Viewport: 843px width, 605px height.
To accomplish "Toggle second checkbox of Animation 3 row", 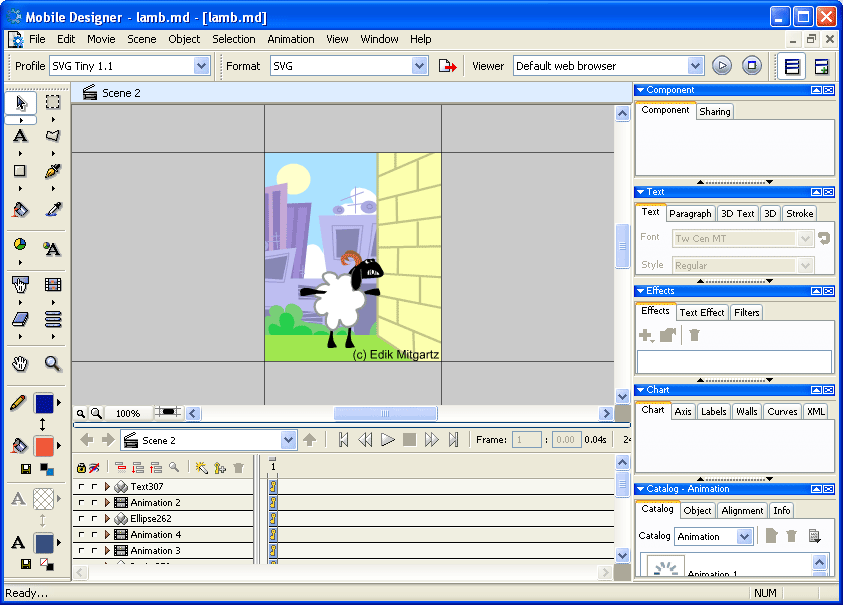I will tap(94, 551).
